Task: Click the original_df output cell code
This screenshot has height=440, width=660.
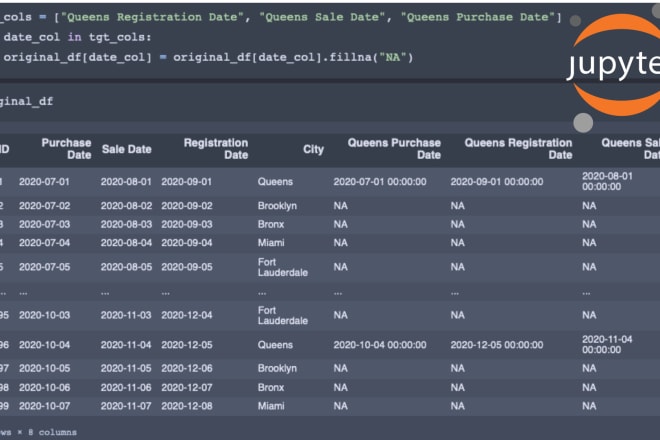Action: pos(26,101)
